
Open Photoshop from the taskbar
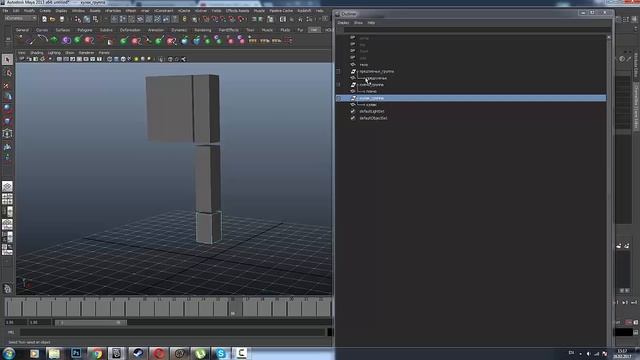[76, 353]
